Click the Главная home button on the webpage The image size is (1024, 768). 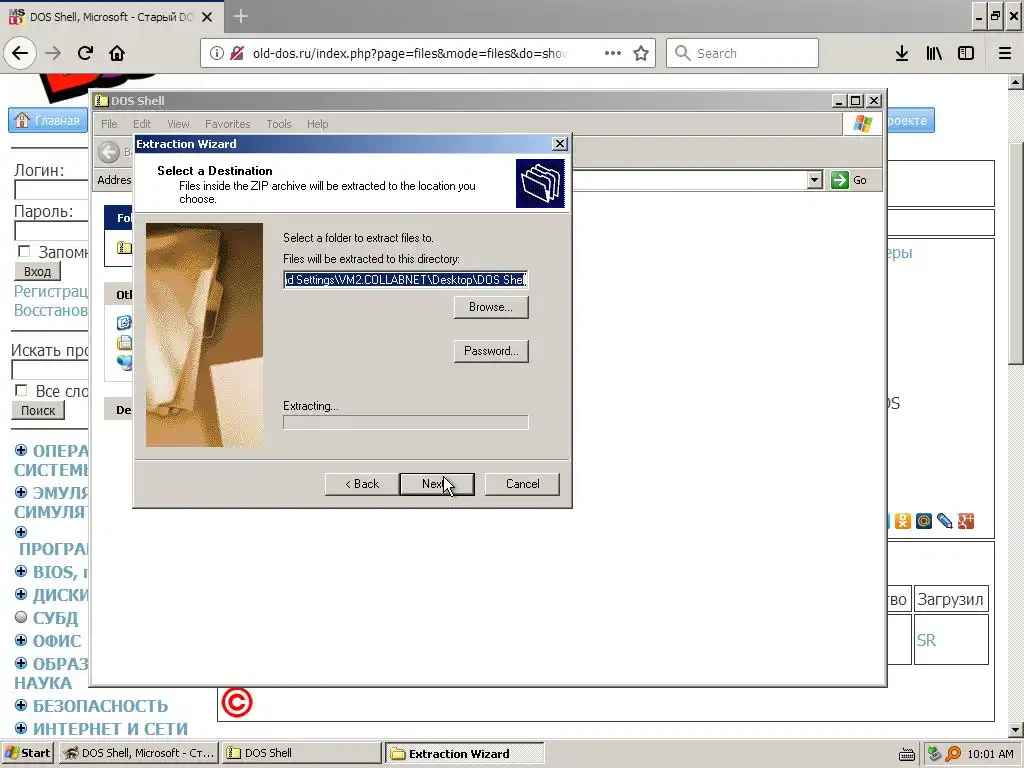48,120
